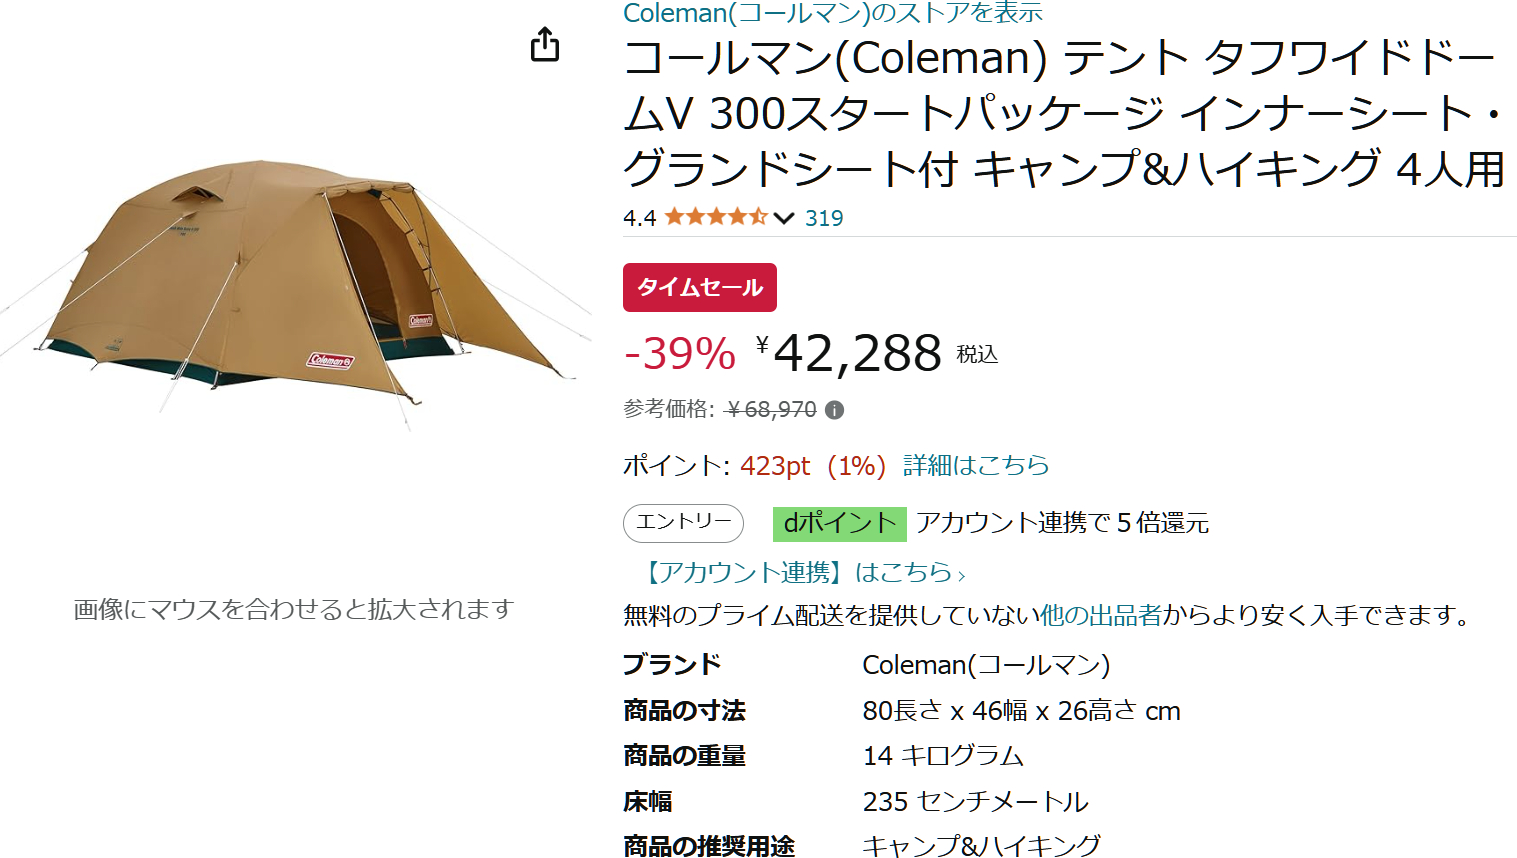Open the 319 customer reviews
The width and height of the screenshot is (1517, 858).
(x=826, y=218)
